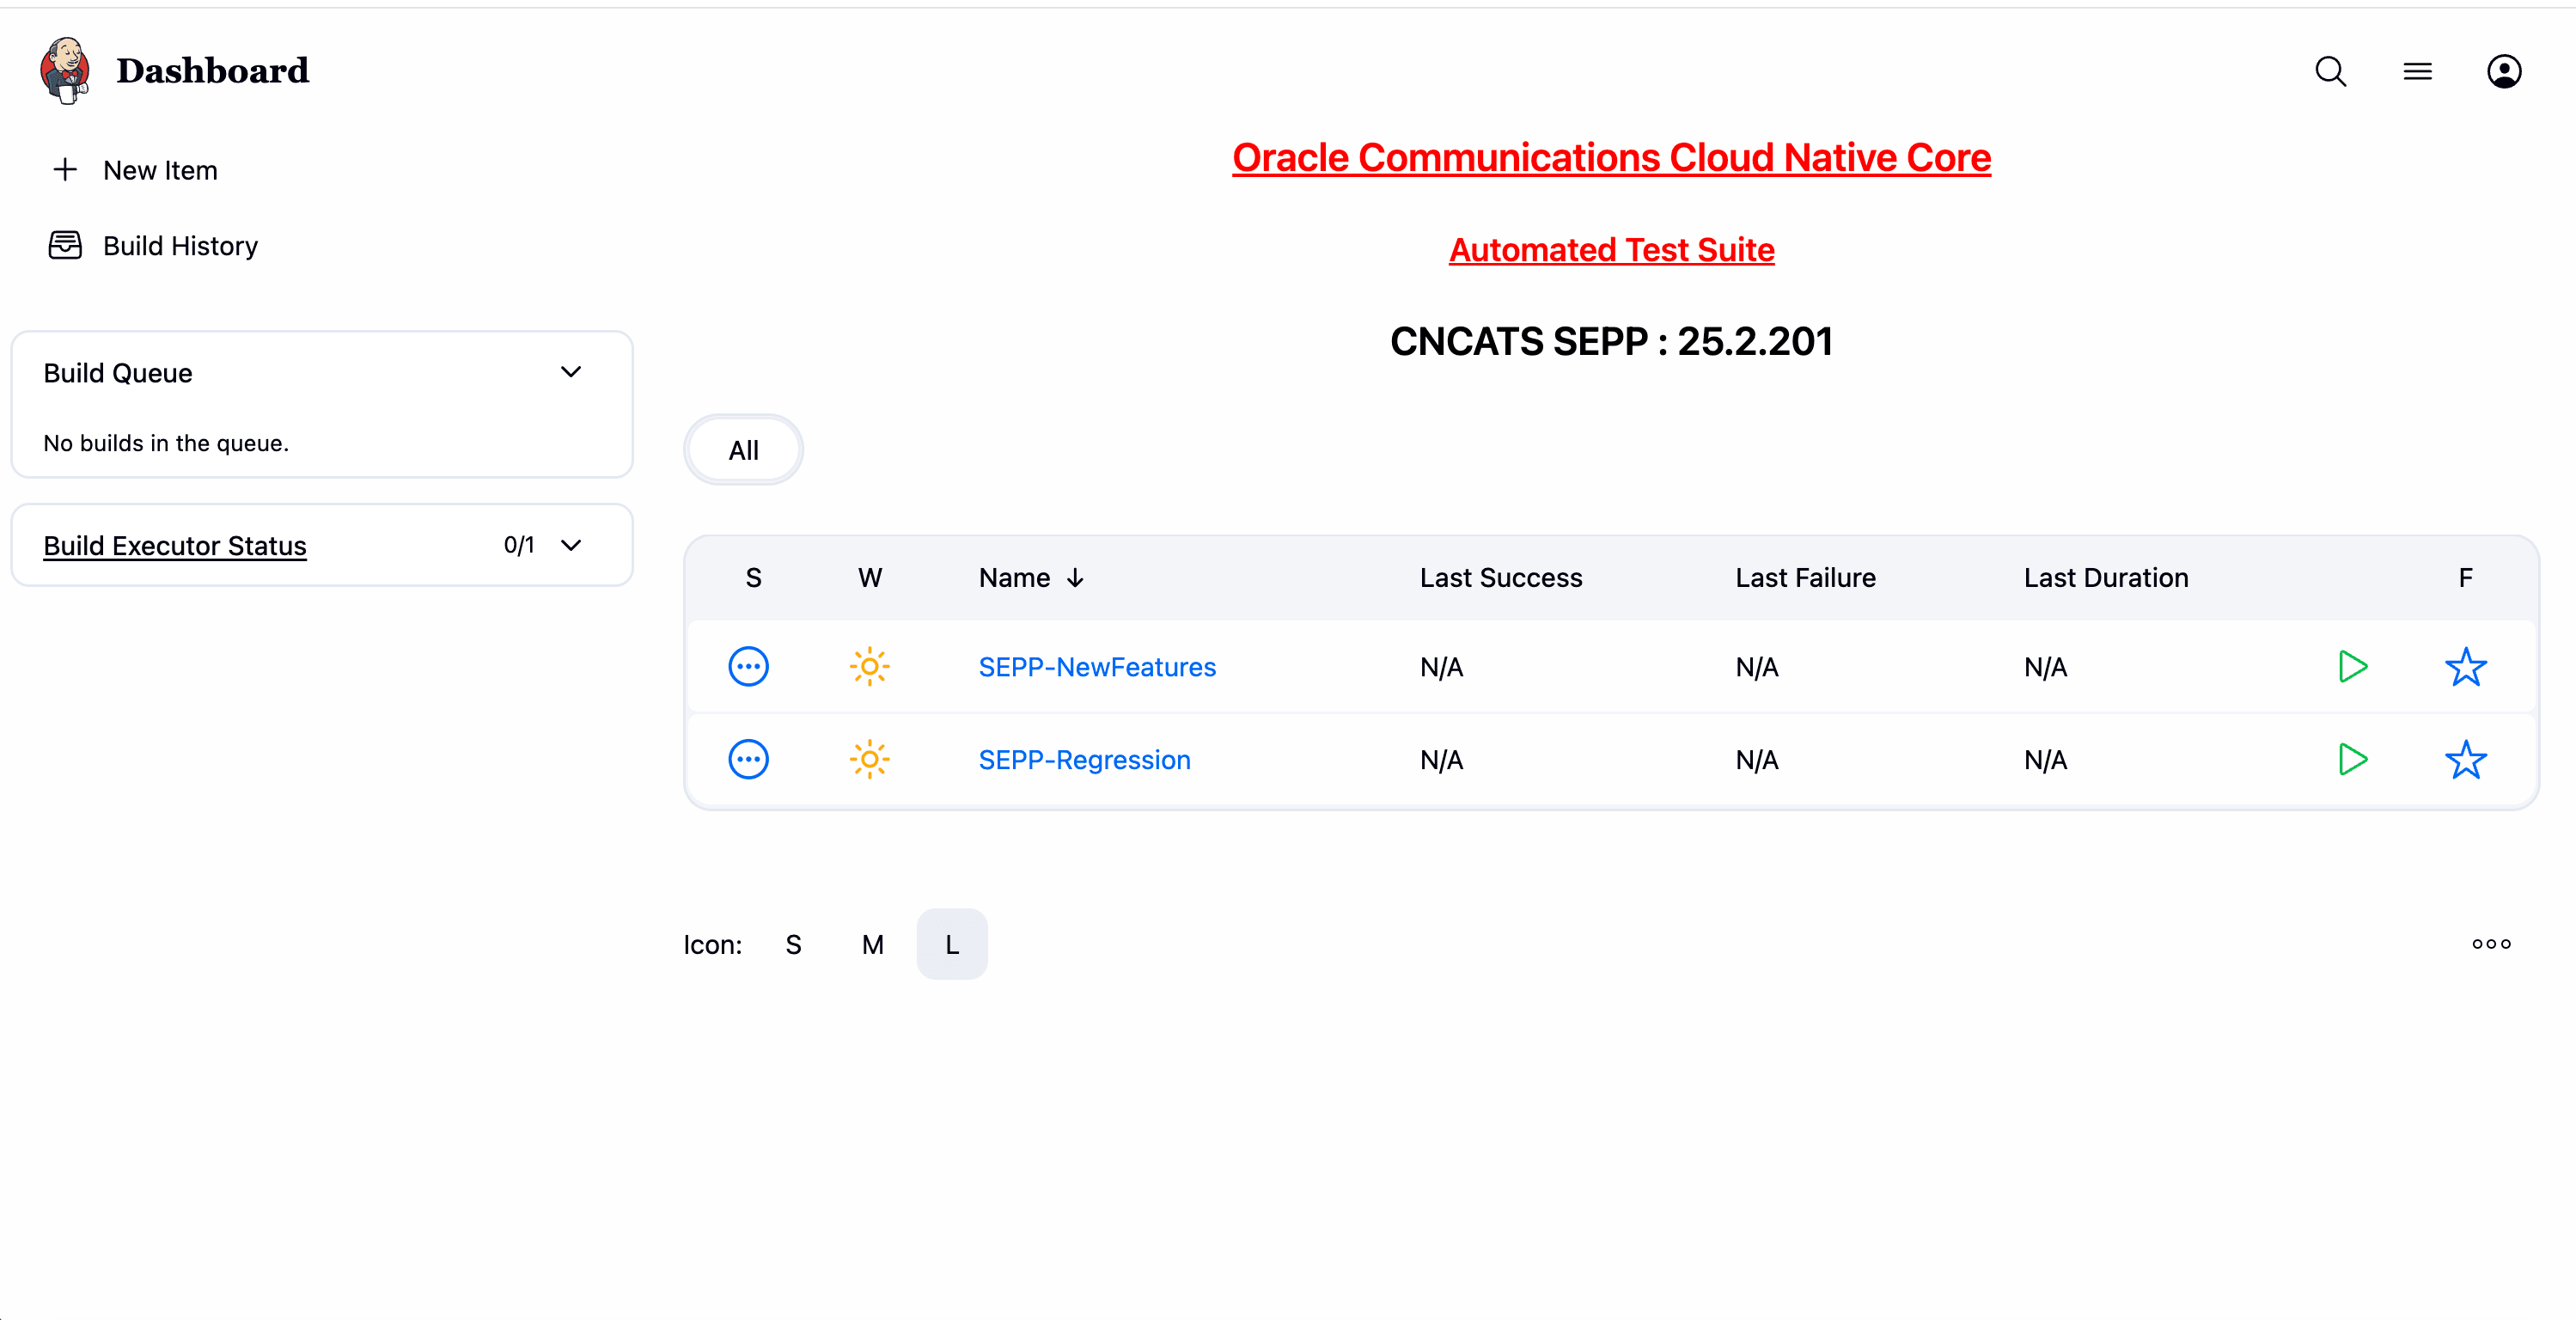Select the All view tab

(x=743, y=450)
